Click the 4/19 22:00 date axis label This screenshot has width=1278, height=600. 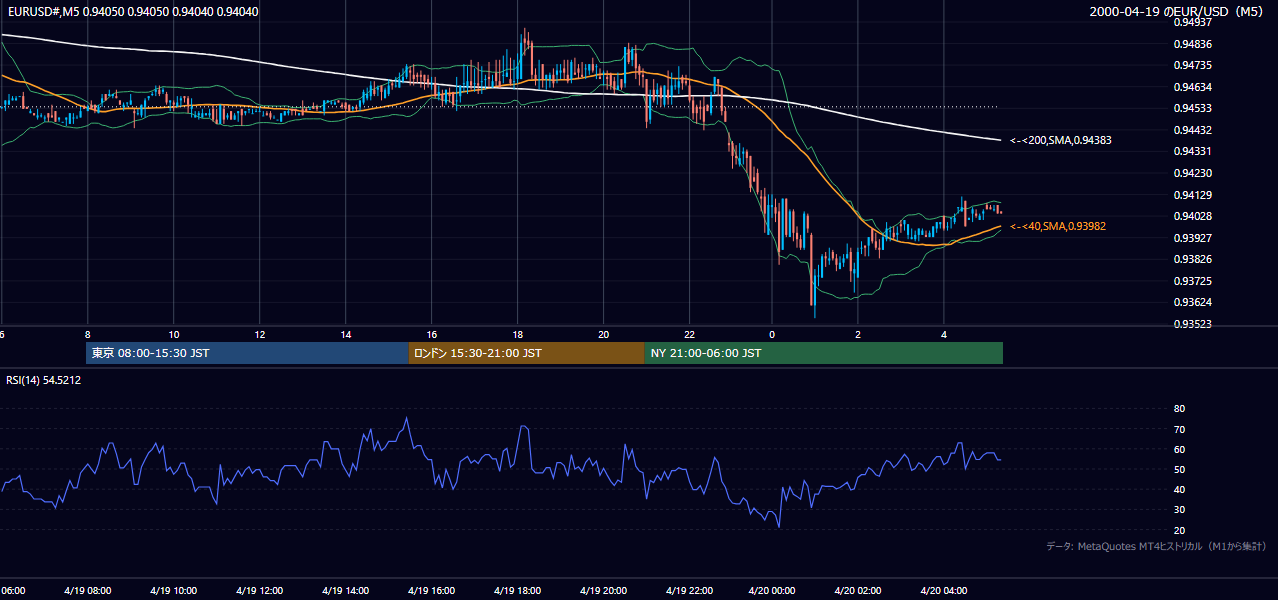(689, 591)
